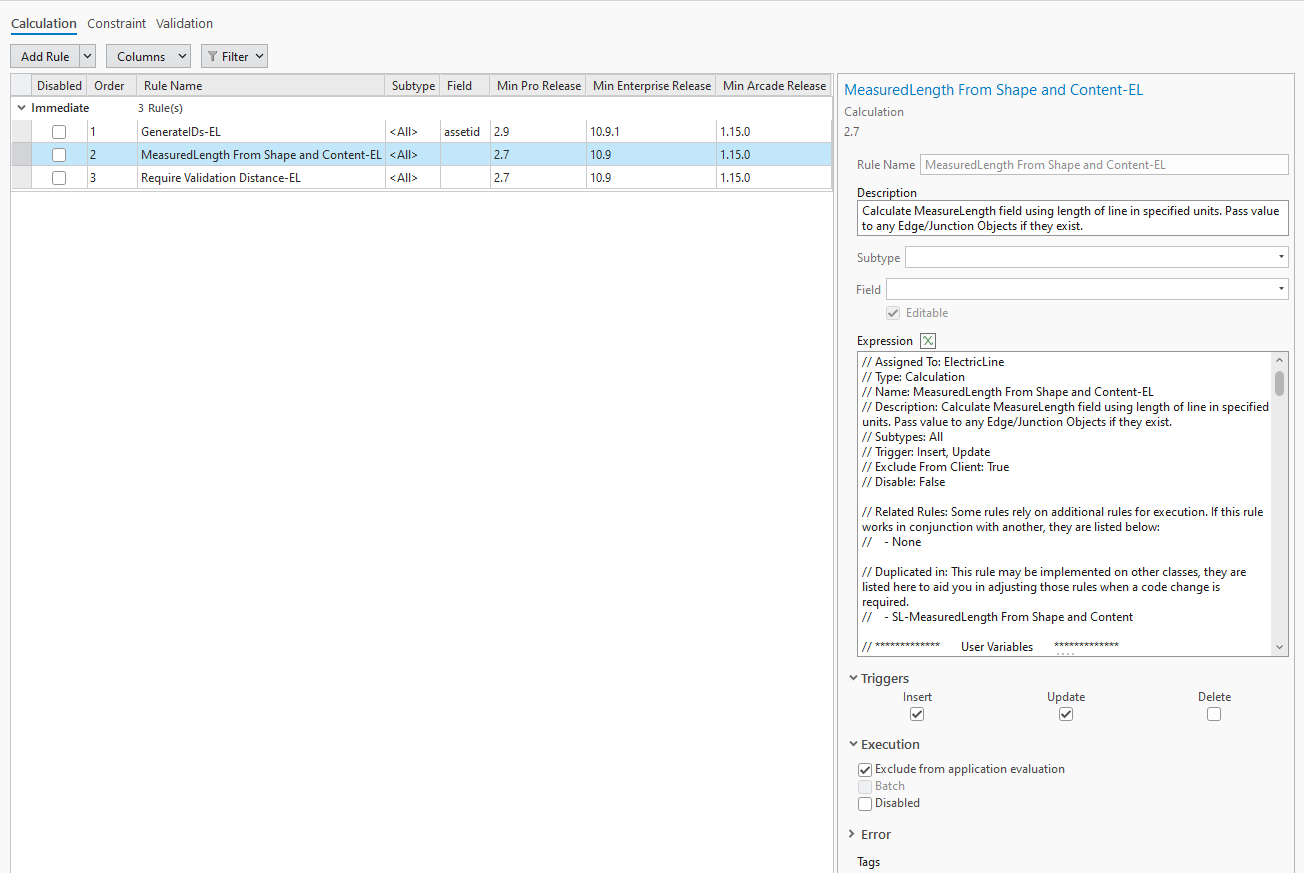Open the Subtype combo box

[1280, 257]
